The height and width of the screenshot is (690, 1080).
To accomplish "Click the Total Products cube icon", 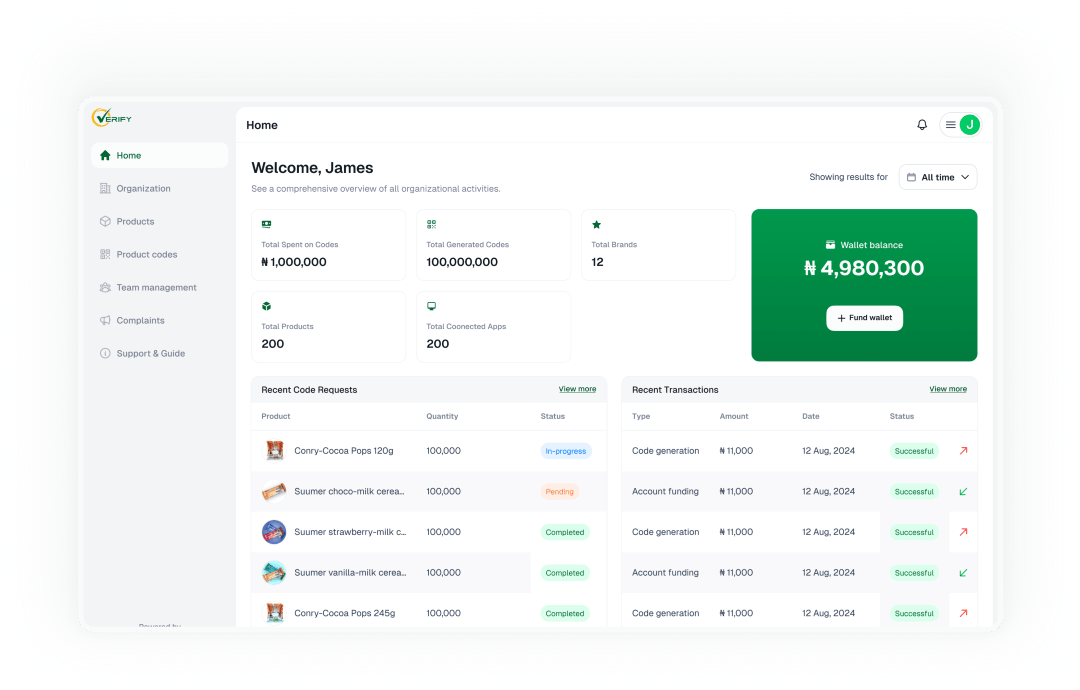I will (x=266, y=306).
